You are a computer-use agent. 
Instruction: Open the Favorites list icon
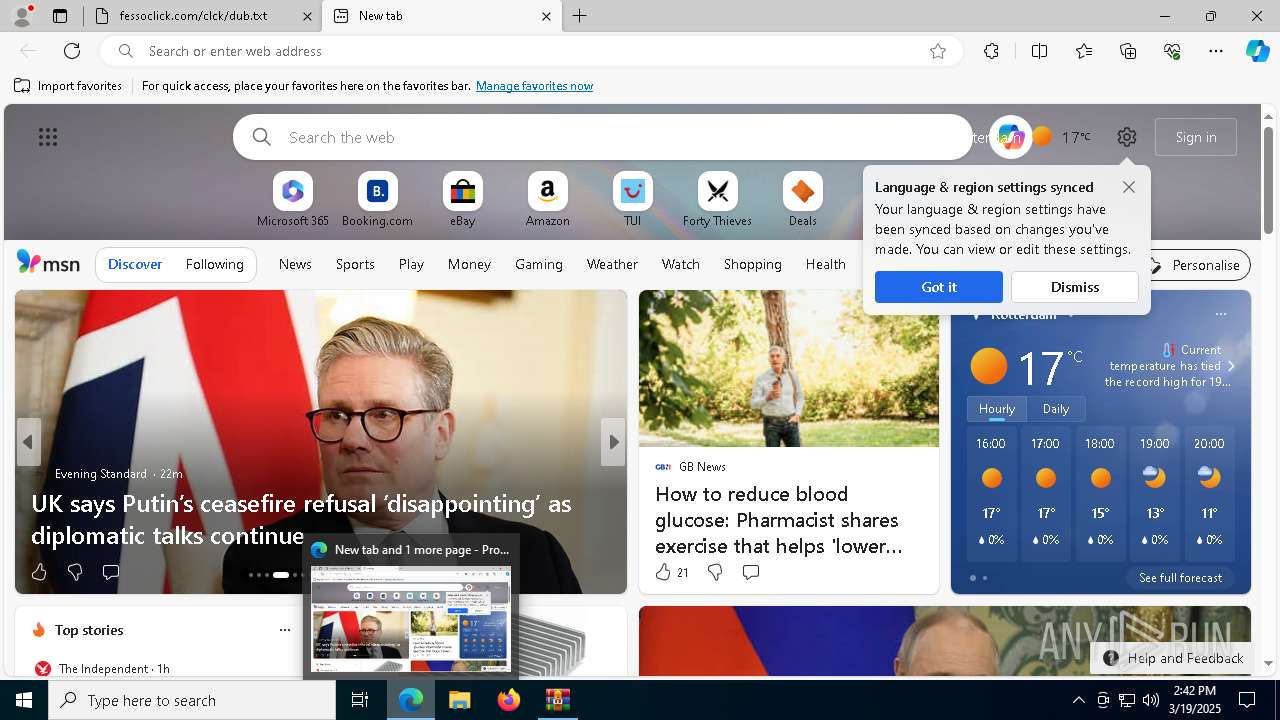point(1084,51)
